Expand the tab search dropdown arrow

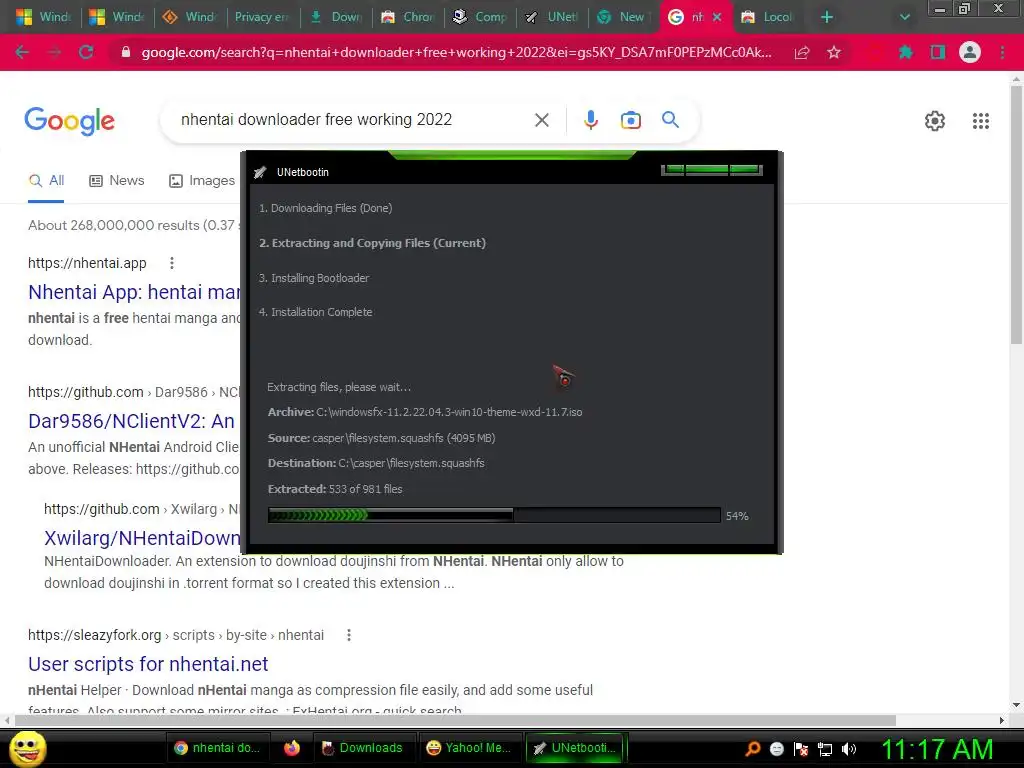click(x=904, y=17)
